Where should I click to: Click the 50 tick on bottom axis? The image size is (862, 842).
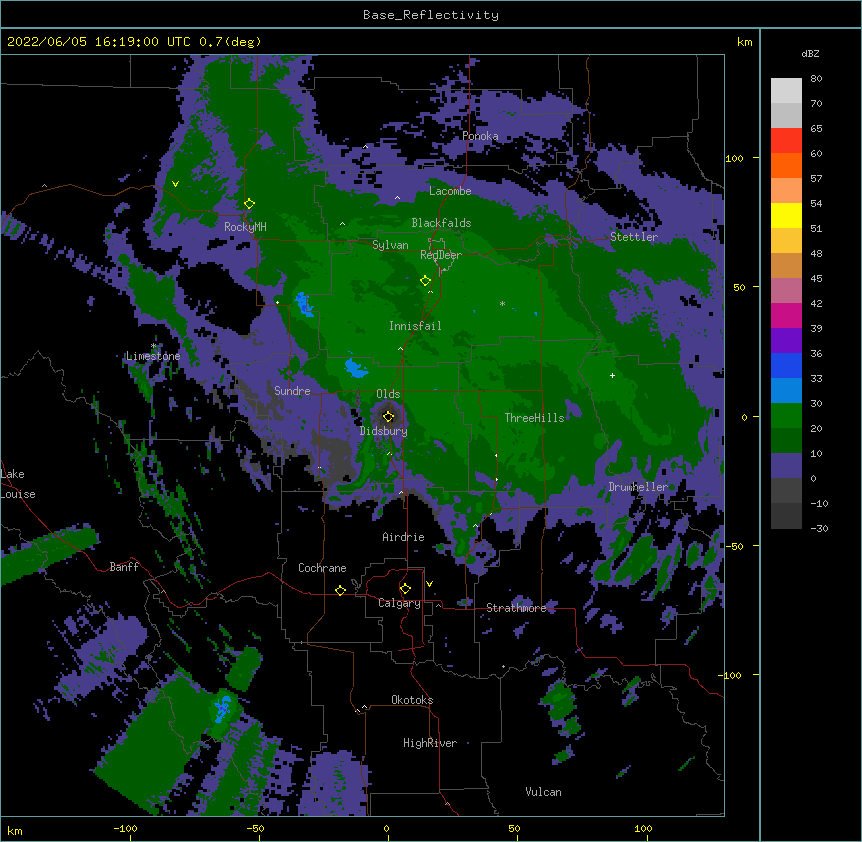click(x=514, y=828)
